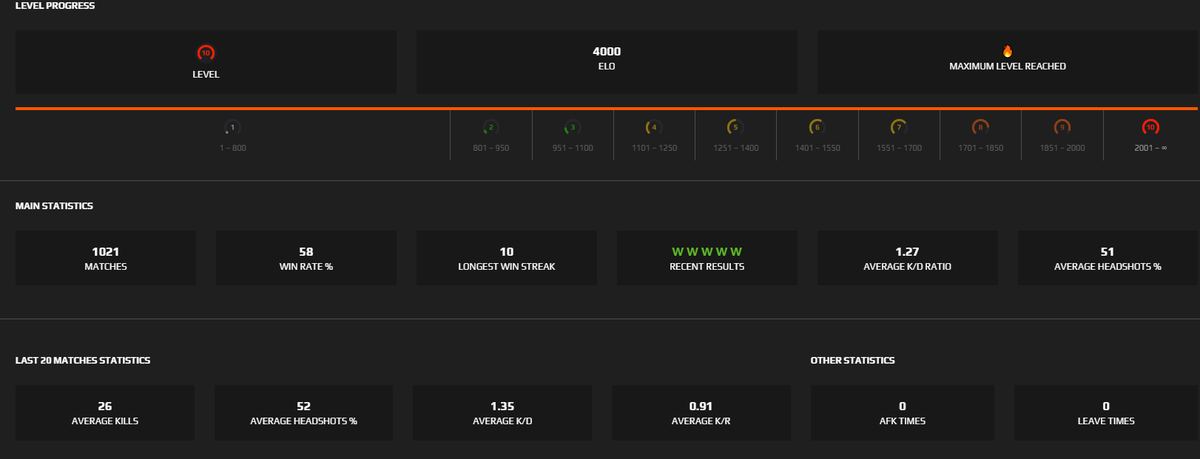Click the green WWWWW recent results
1200x459 pixels.
(707, 251)
